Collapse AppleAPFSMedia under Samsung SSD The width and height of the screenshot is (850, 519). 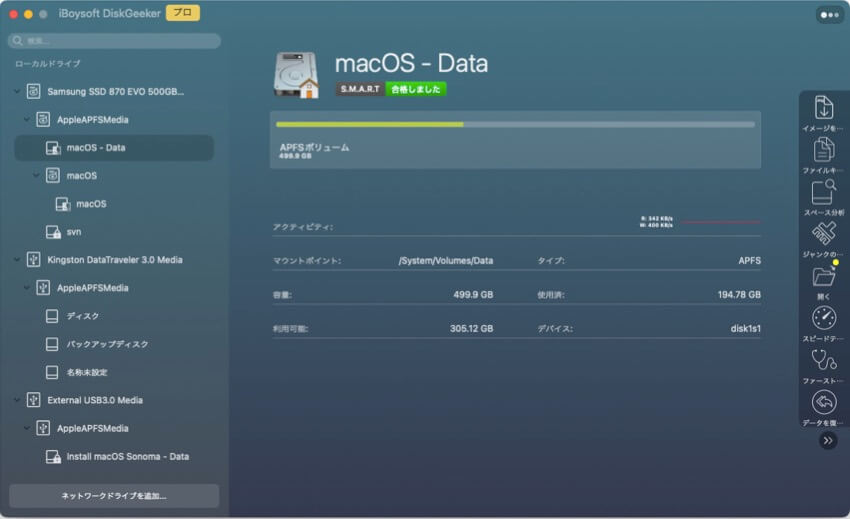coord(26,119)
